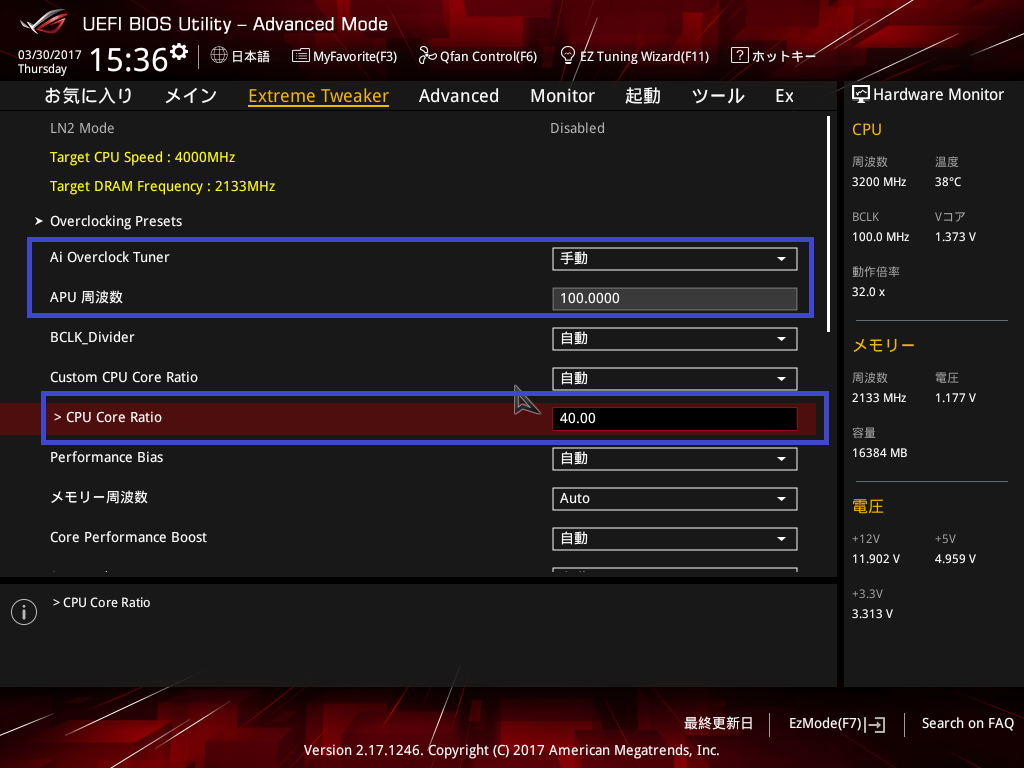Select the Performance Bias label
The height and width of the screenshot is (768, 1024).
coord(106,458)
